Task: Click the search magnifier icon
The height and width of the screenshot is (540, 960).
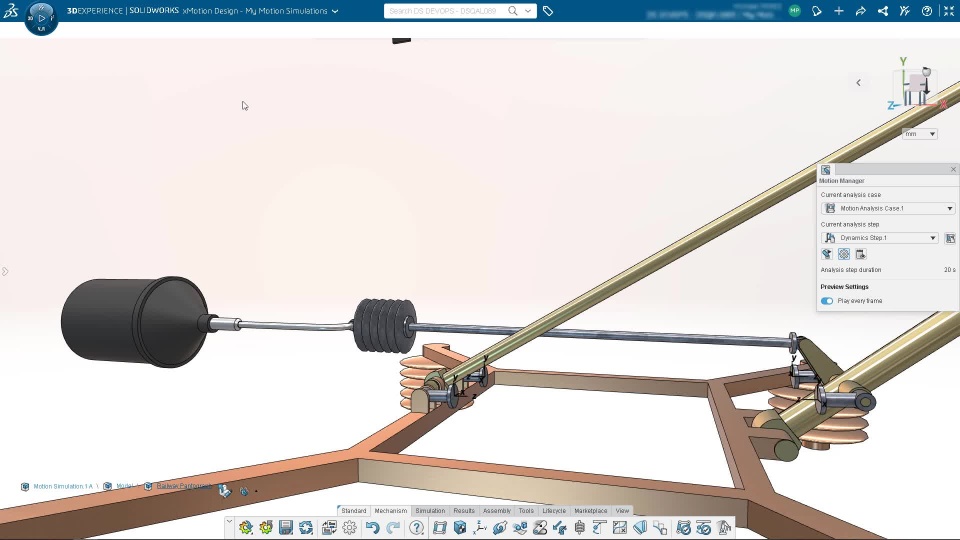Action: pos(512,11)
